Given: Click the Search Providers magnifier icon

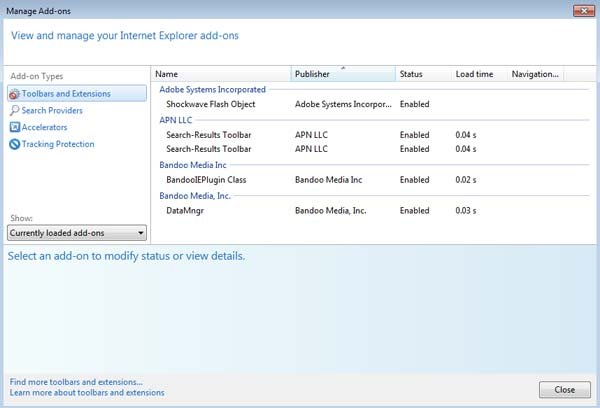Looking at the screenshot, I should (15, 110).
